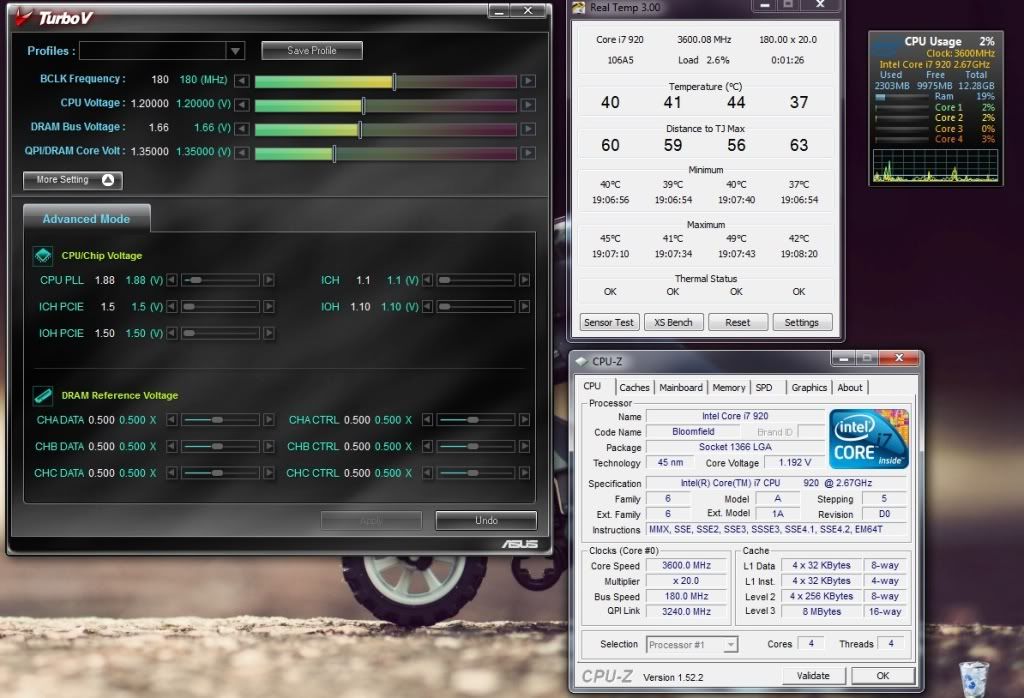Click the TurboV logo icon
Viewport: 1024px width, 698px height.
pyautogui.click(x=24, y=17)
